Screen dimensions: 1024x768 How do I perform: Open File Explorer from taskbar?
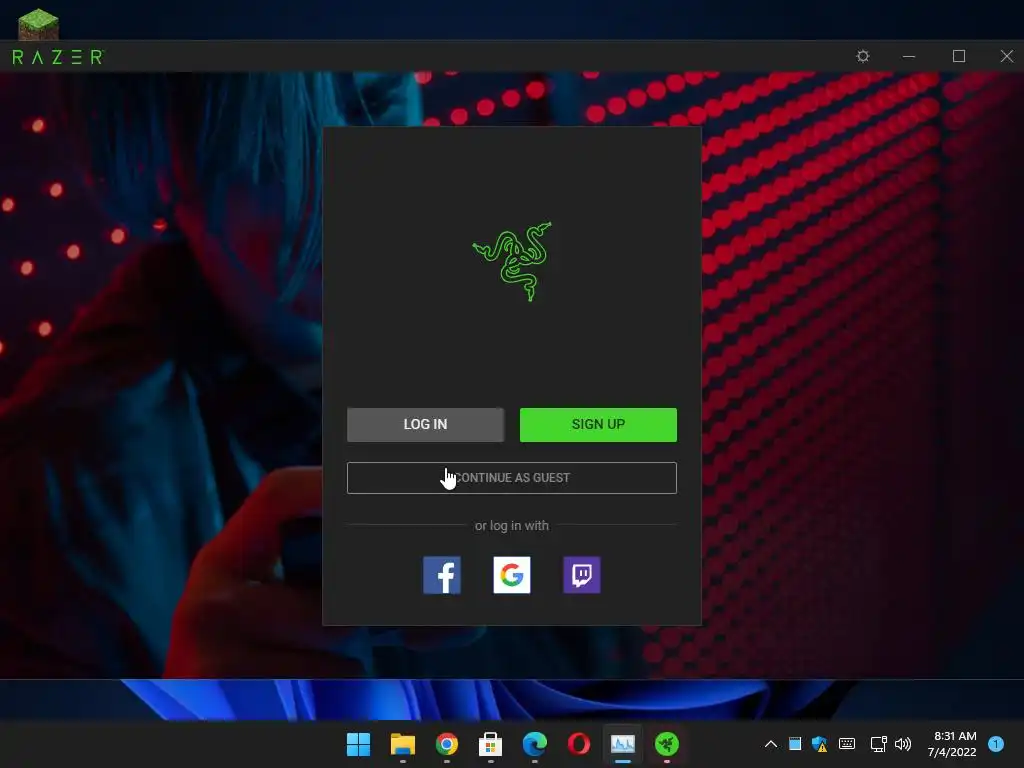[x=403, y=744]
